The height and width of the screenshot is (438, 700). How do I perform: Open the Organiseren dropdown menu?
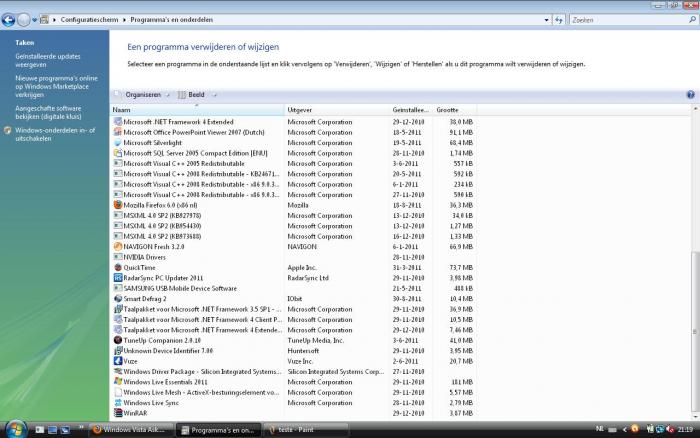[x=141, y=94]
